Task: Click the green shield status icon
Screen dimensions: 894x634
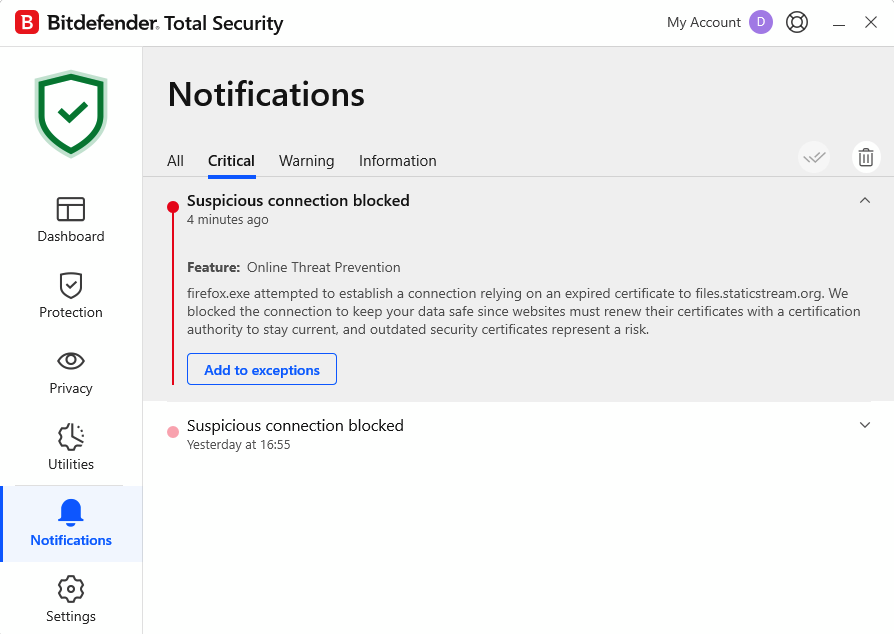Action: (x=71, y=113)
